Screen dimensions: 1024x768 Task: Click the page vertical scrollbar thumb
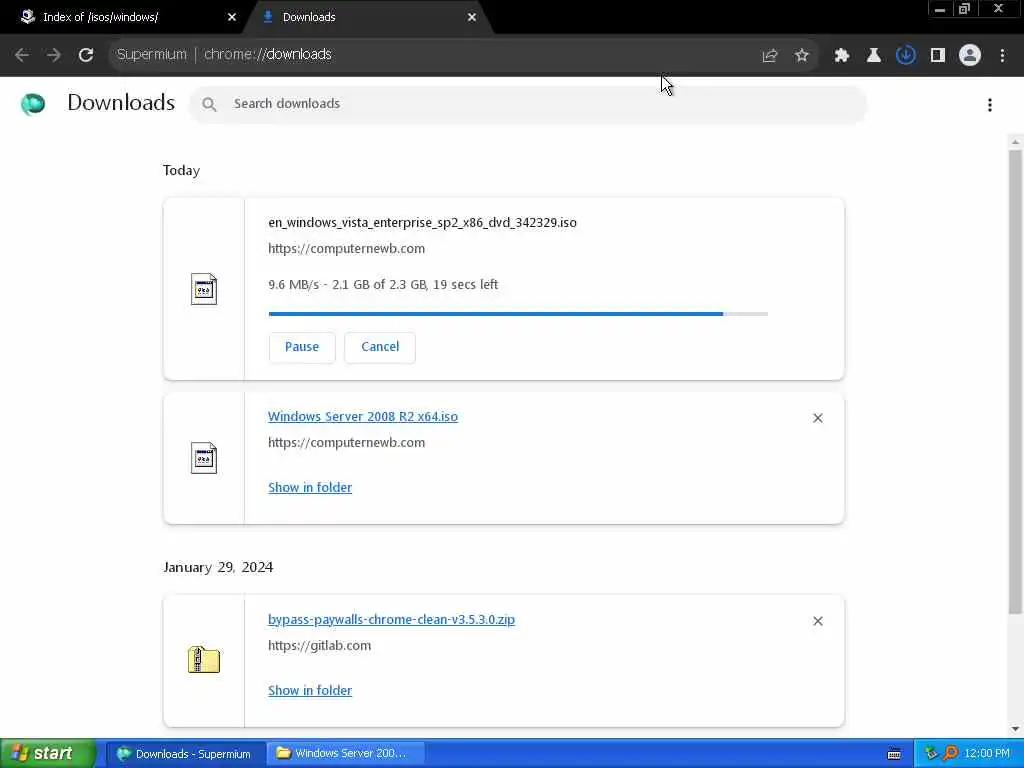(1015, 381)
